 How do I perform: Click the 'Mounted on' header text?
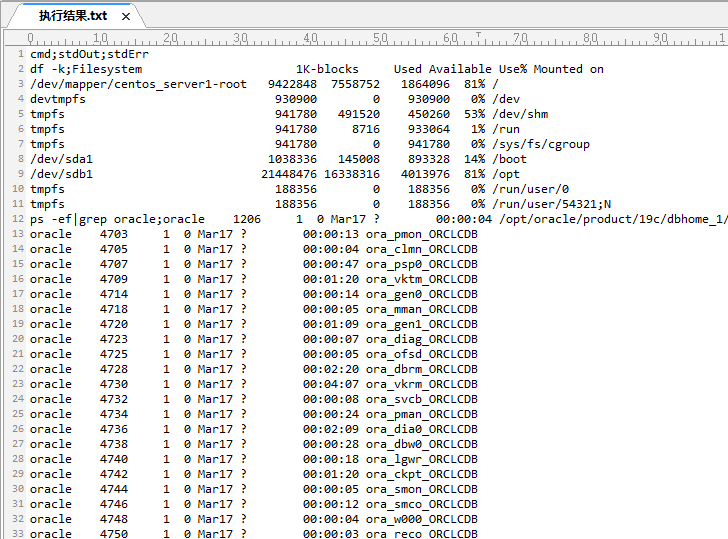569,69
